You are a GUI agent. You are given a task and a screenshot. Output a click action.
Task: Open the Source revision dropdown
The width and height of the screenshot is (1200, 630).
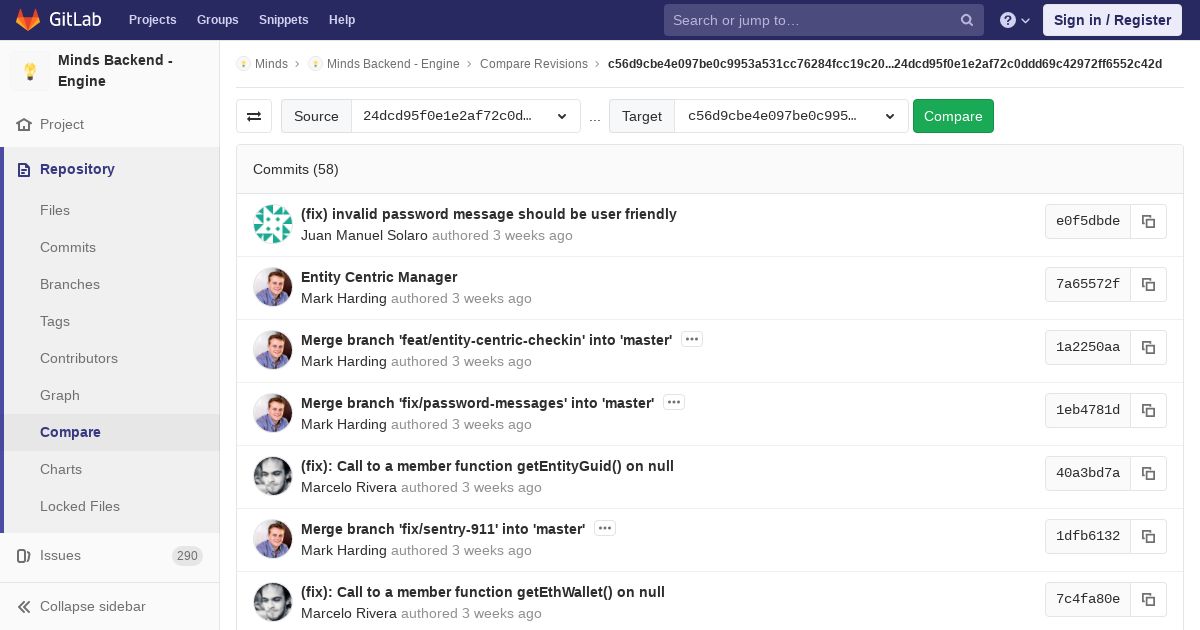[x=466, y=116]
